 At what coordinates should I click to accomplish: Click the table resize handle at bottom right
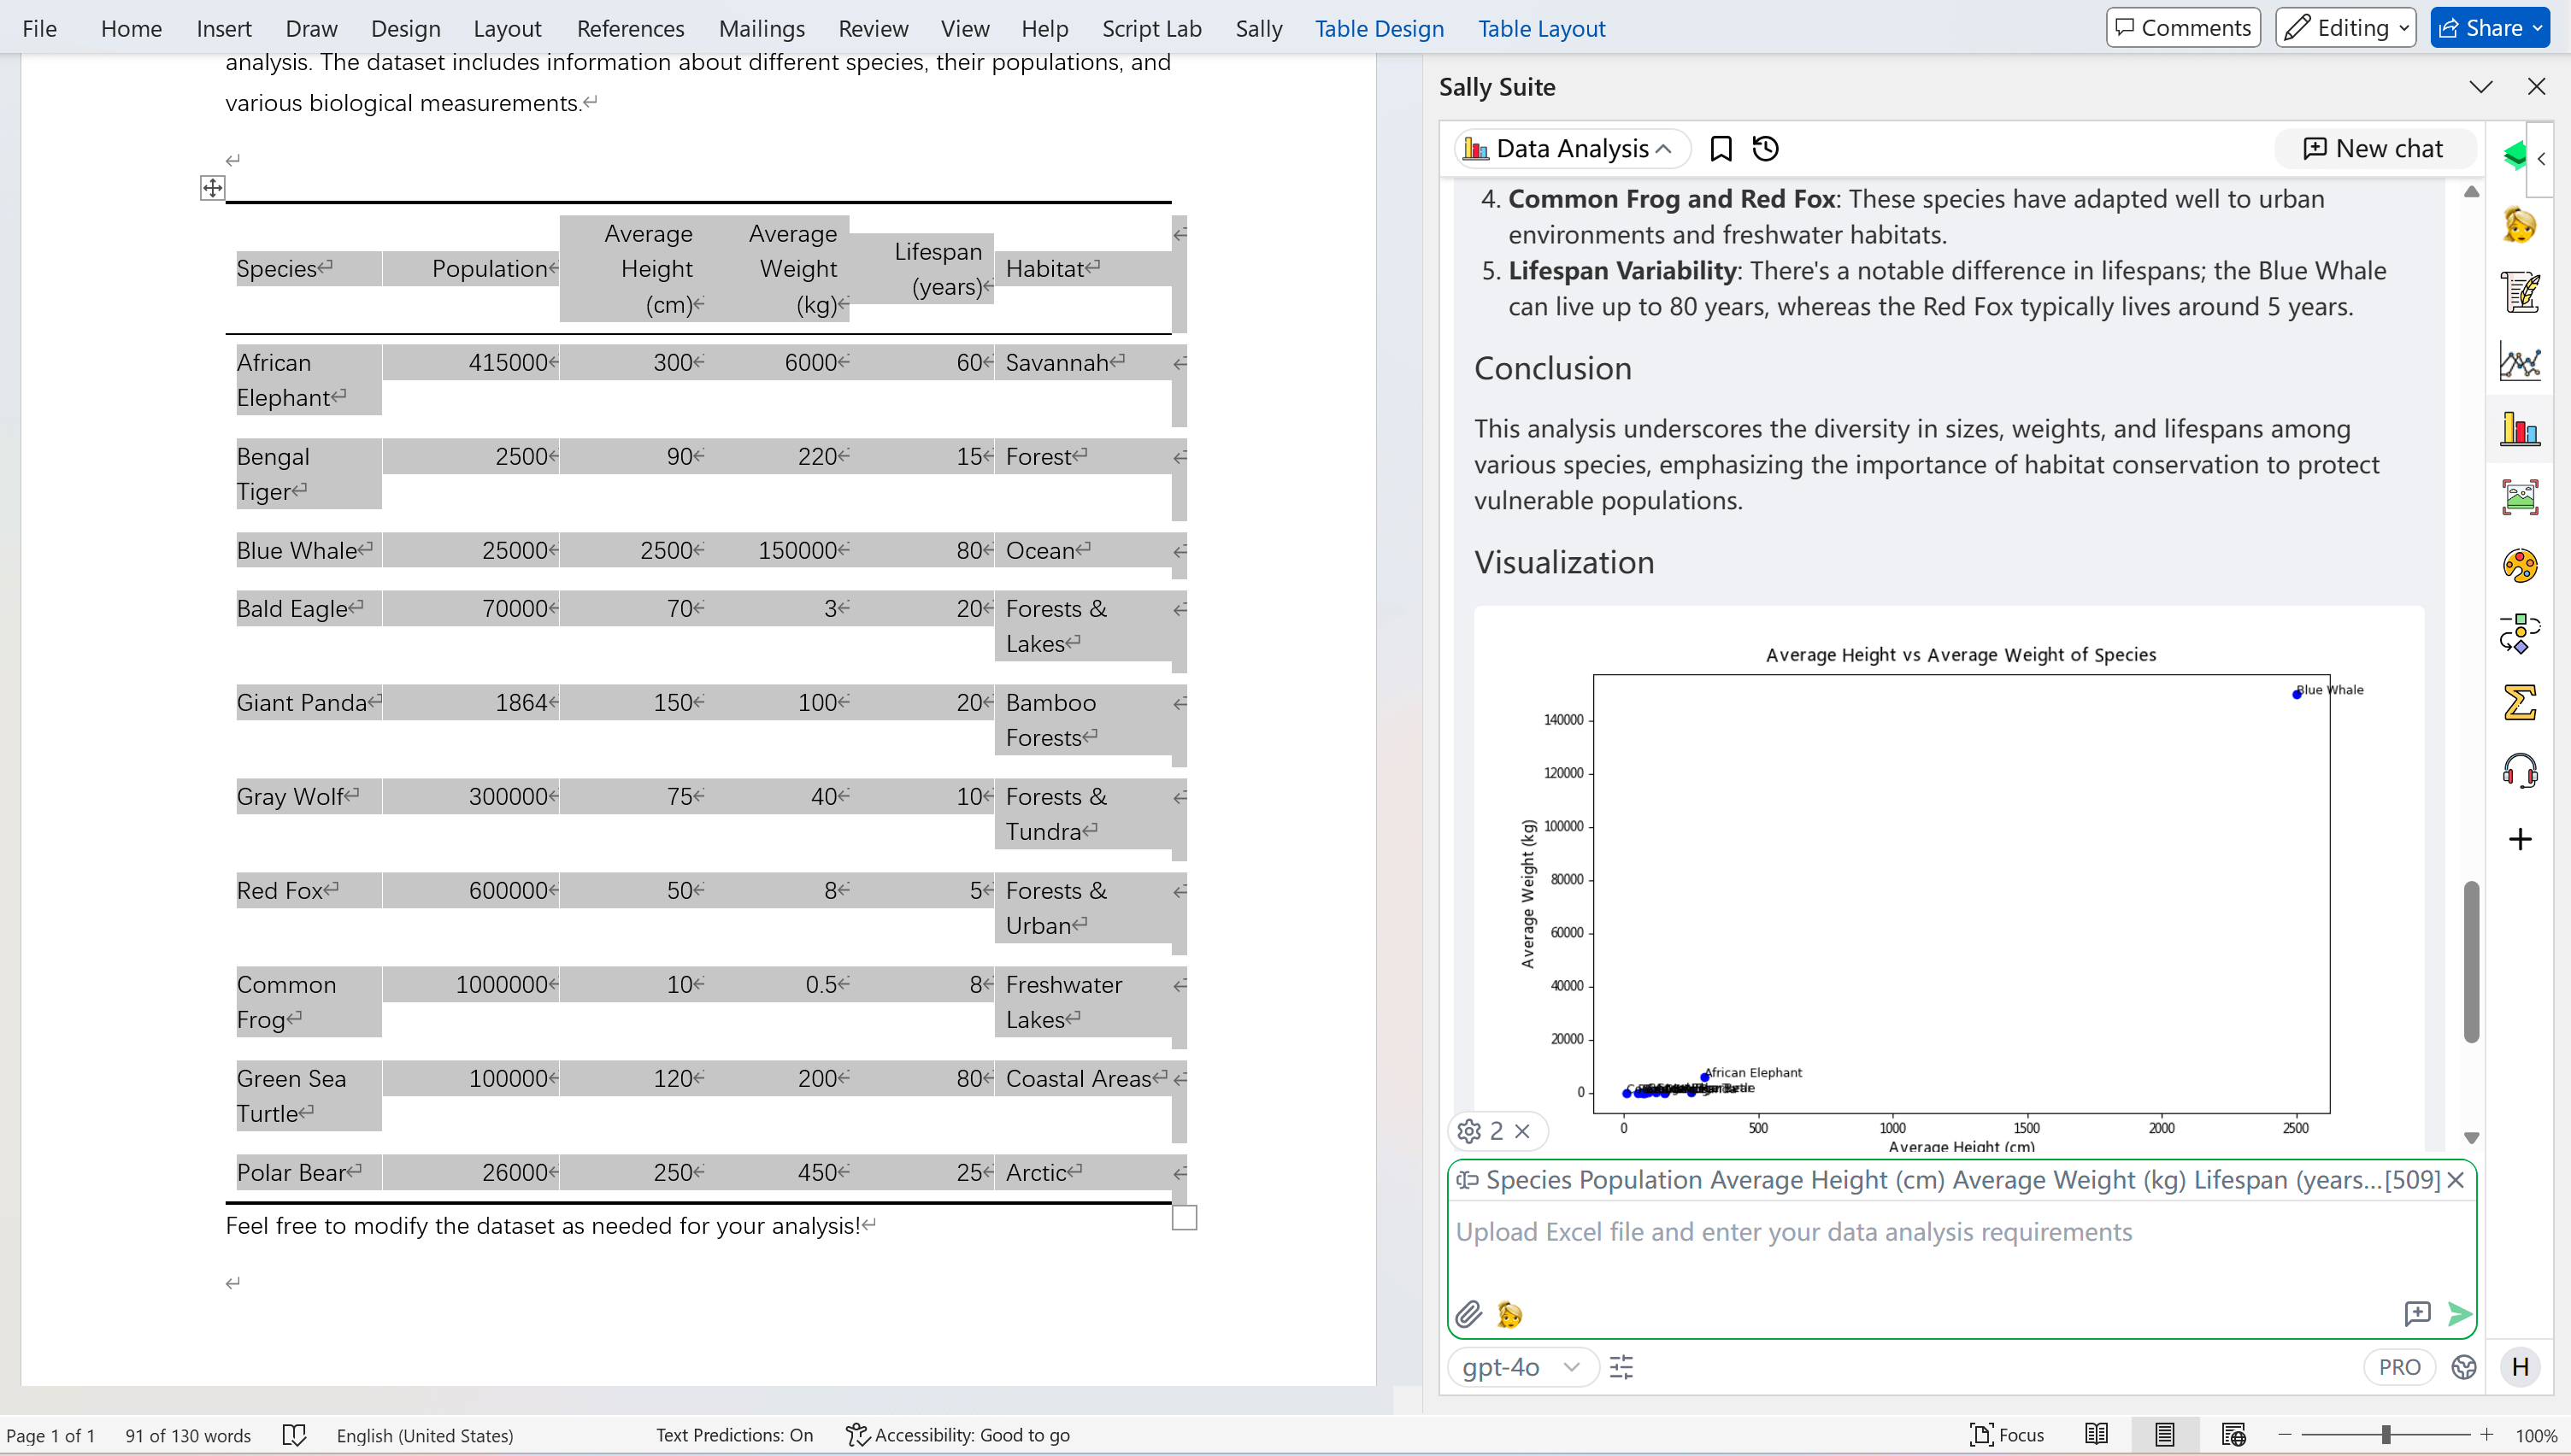[1184, 1217]
